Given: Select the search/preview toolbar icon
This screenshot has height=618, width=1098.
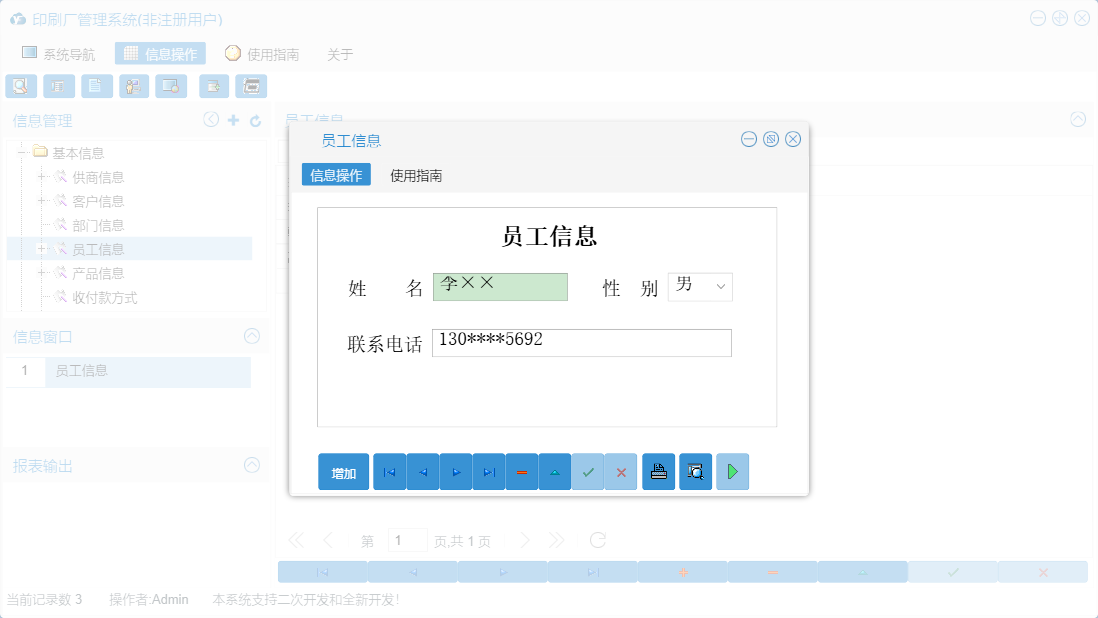Looking at the screenshot, I should pyautogui.click(x=20, y=86).
